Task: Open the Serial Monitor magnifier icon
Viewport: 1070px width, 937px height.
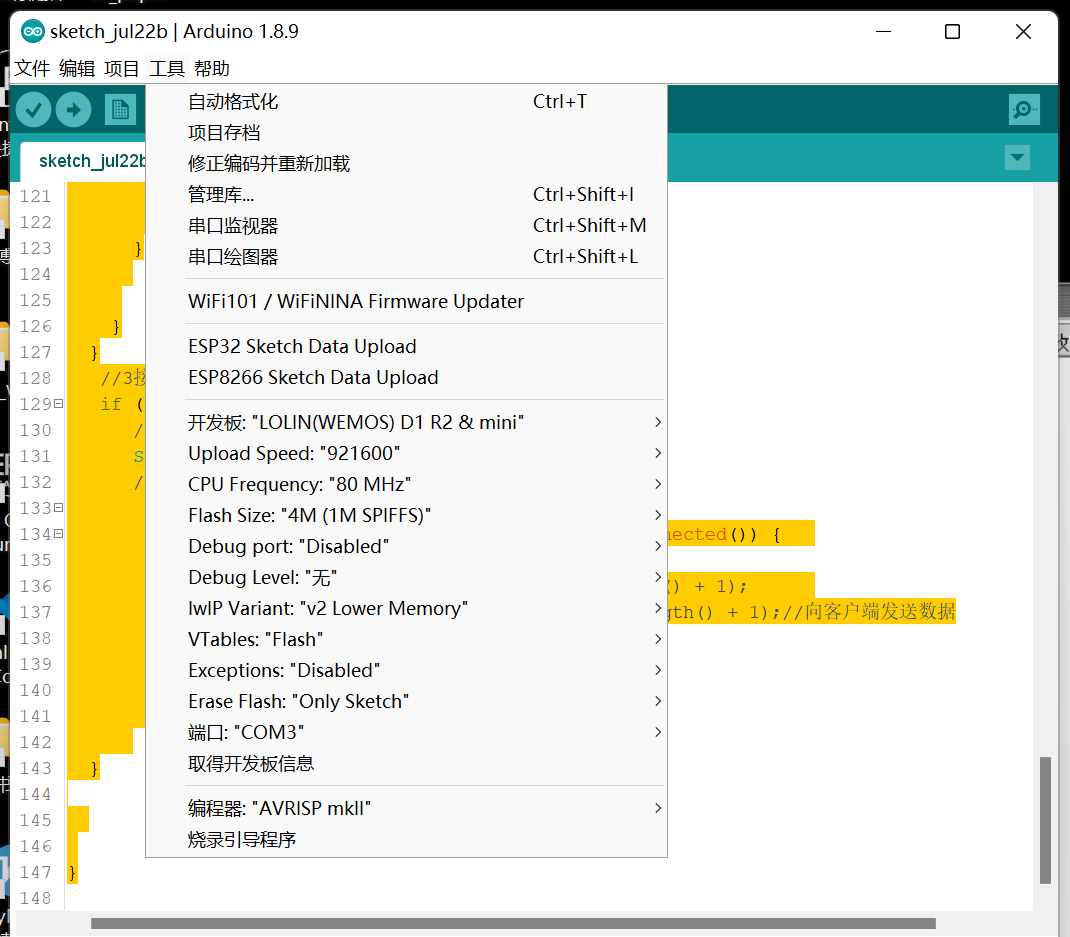Action: (1024, 109)
